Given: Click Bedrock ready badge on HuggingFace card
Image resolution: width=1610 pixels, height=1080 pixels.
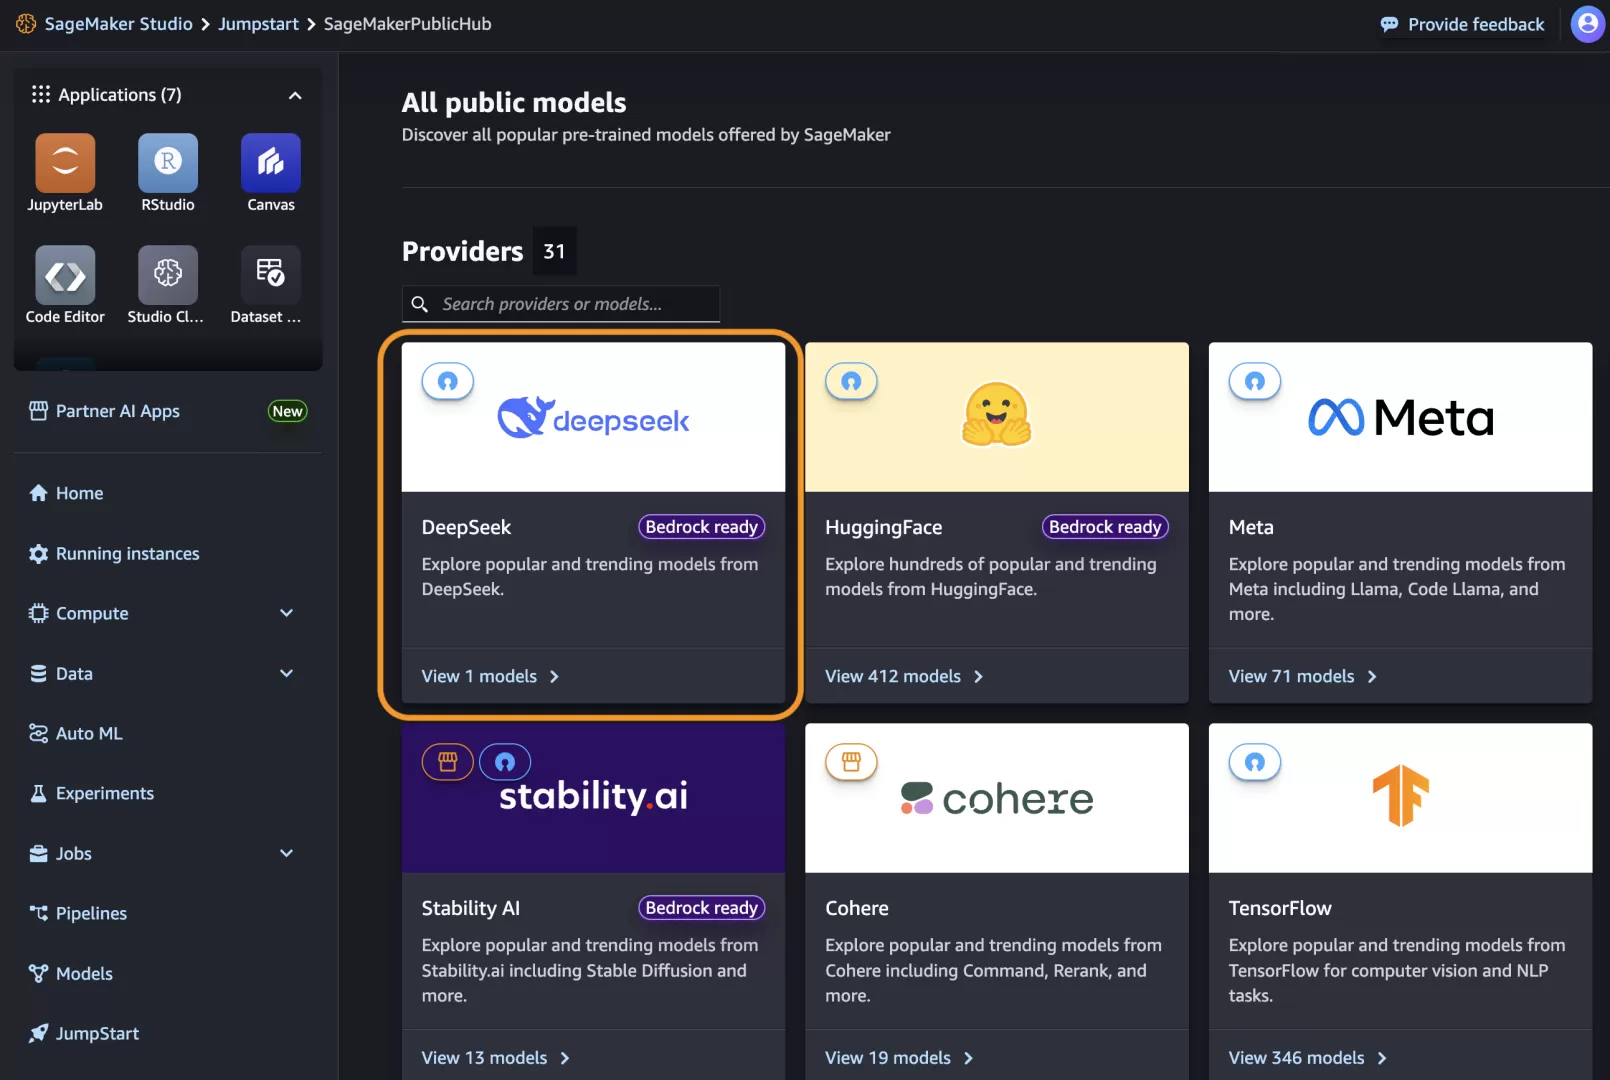Looking at the screenshot, I should [x=1105, y=527].
